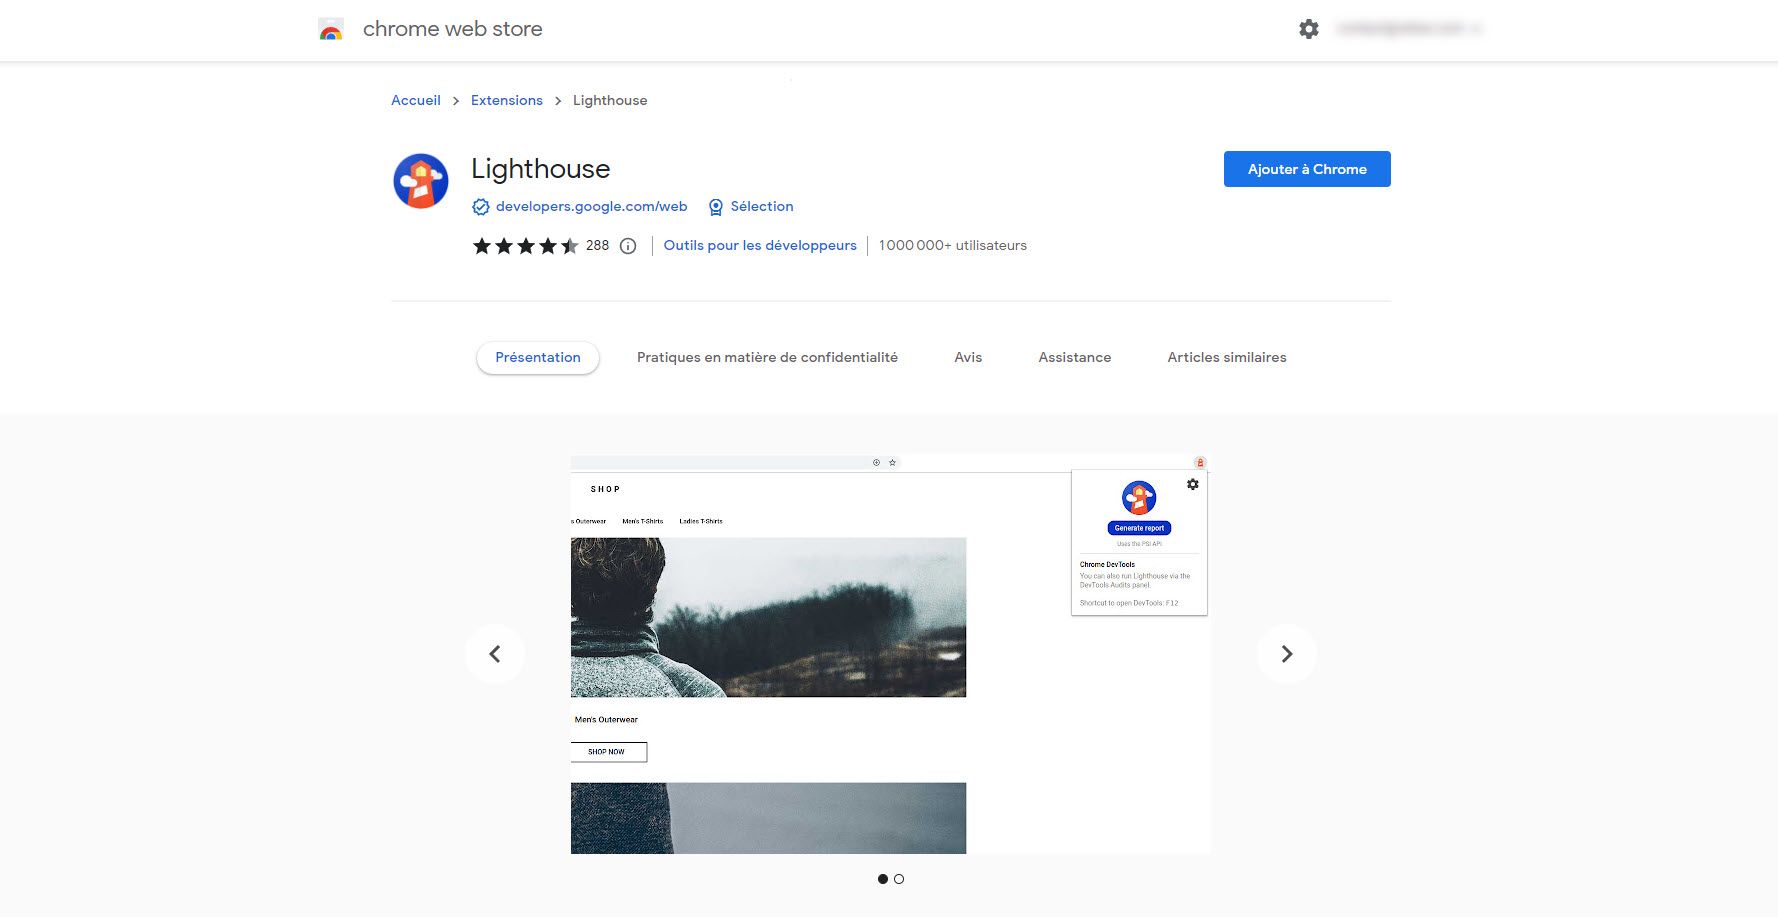The width and height of the screenshot is (1778, 917).
Task: Click the Lighthouse extension logo icon
Action: point(421,181)
